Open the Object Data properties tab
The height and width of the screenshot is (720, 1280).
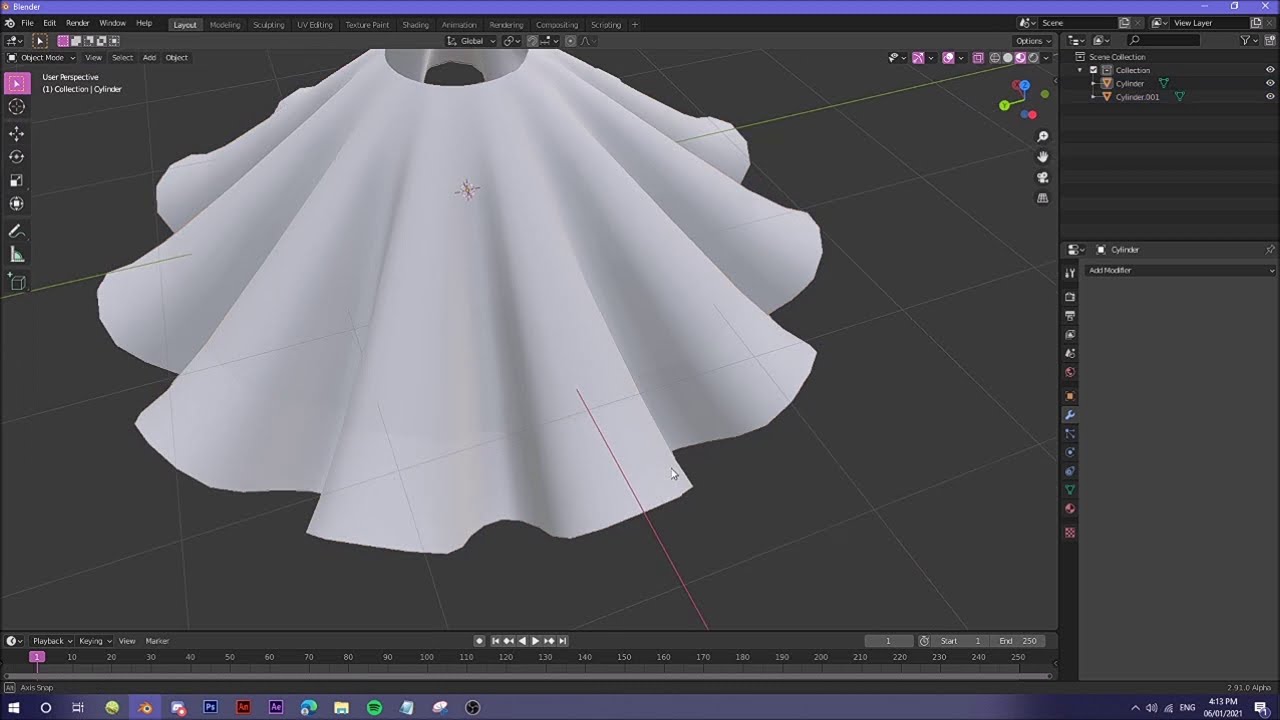pos(1070,490)
